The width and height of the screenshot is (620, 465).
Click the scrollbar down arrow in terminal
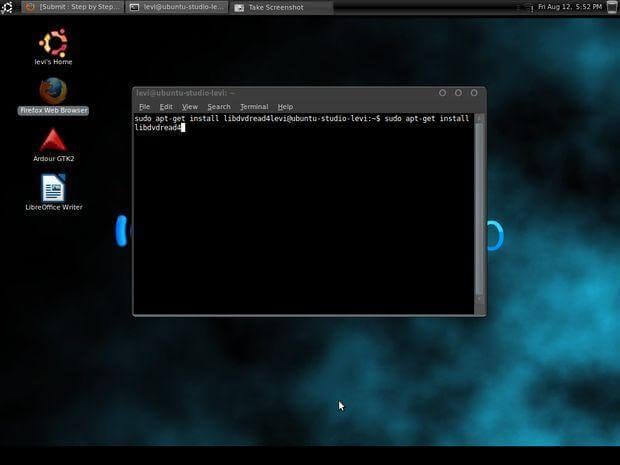pos(479,299)
